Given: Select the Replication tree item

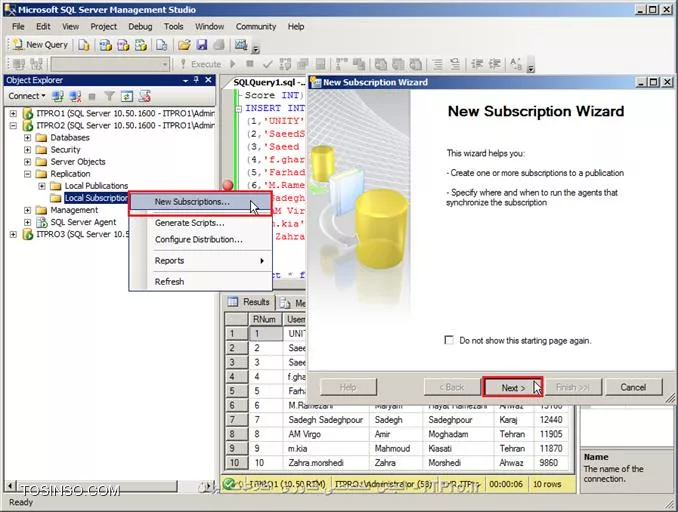Looking at the screenshot, I should click(x=70, y=174).
